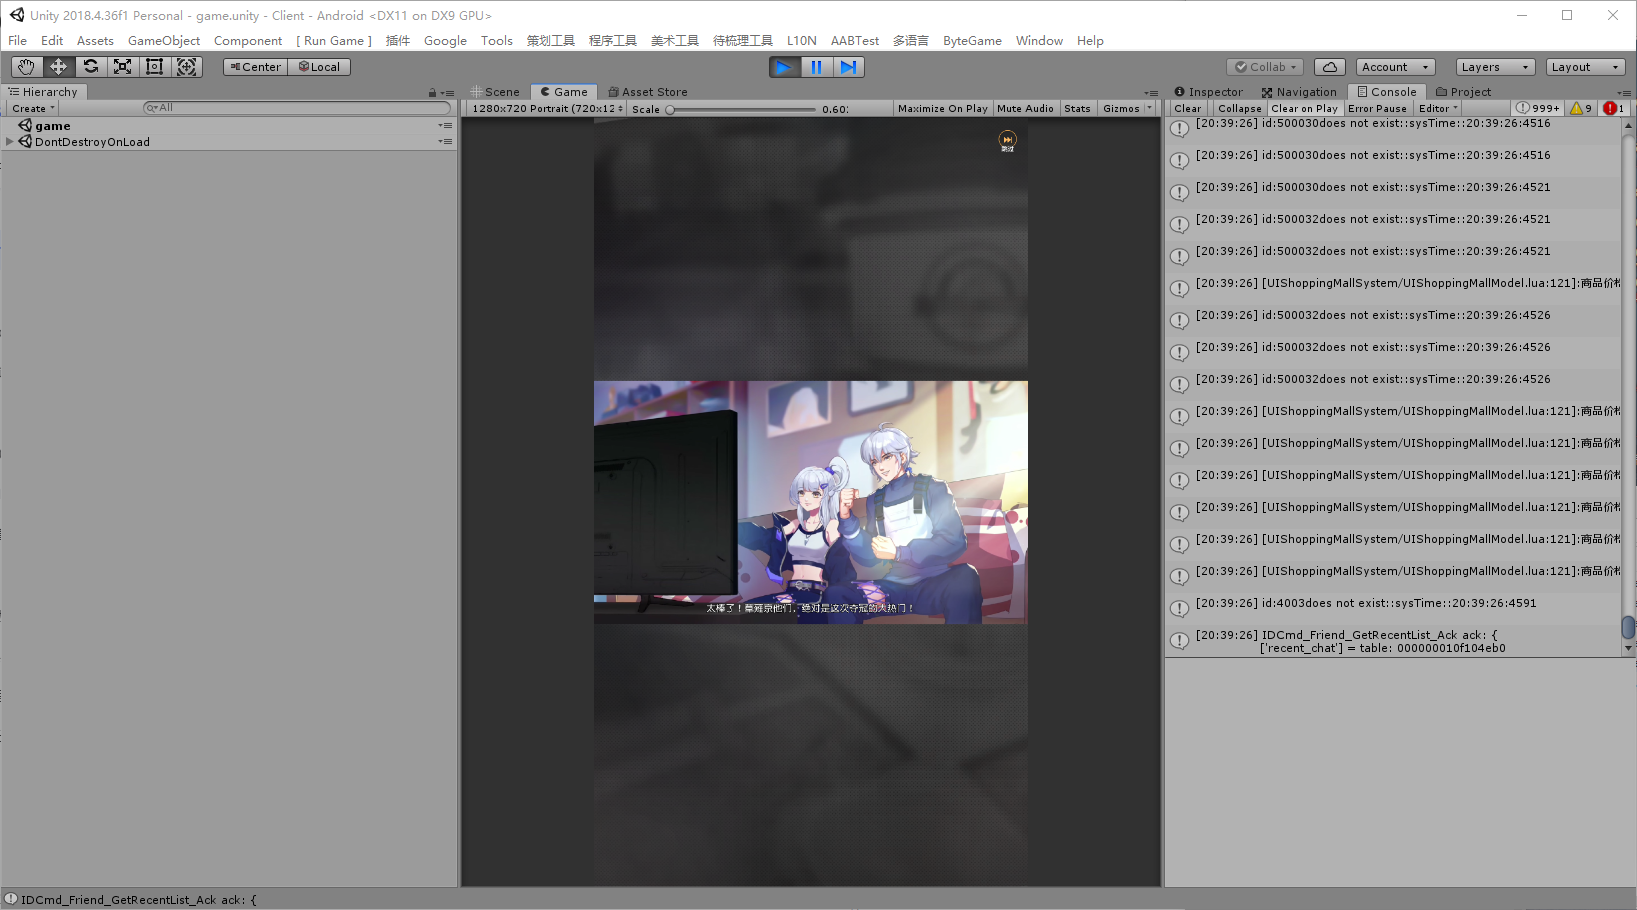This screenshot has width=1637, height=910.
Task: Toggle Mute Audio in Game view
Action: coord(1025,108)
